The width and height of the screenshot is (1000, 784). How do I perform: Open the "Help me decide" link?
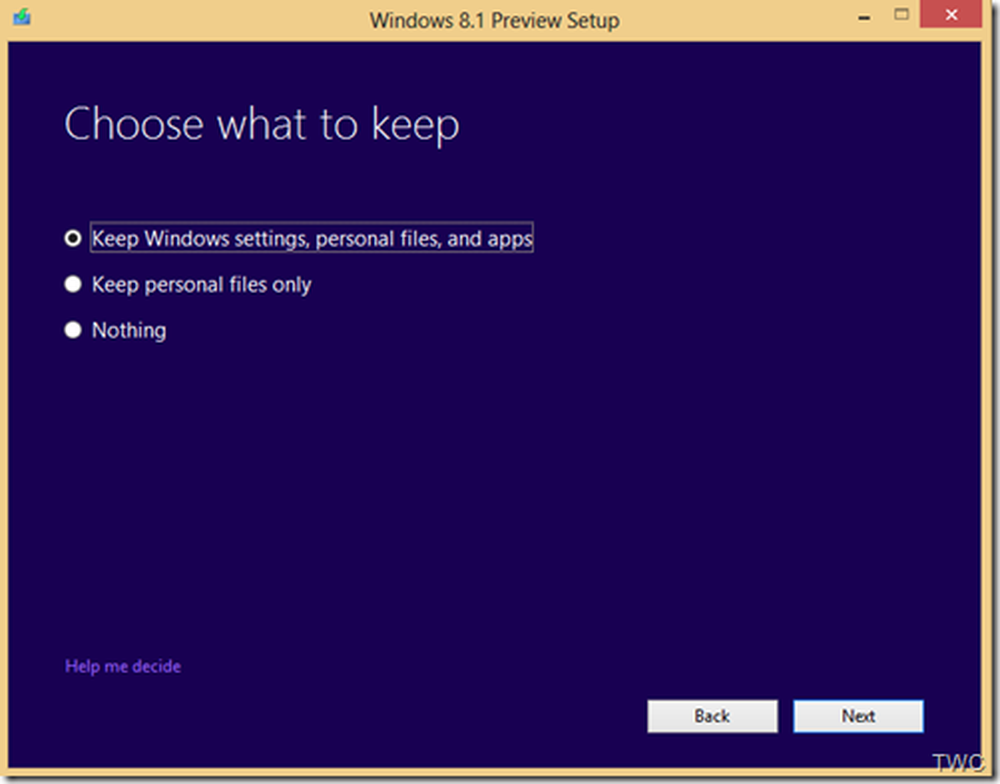[122, 666]
